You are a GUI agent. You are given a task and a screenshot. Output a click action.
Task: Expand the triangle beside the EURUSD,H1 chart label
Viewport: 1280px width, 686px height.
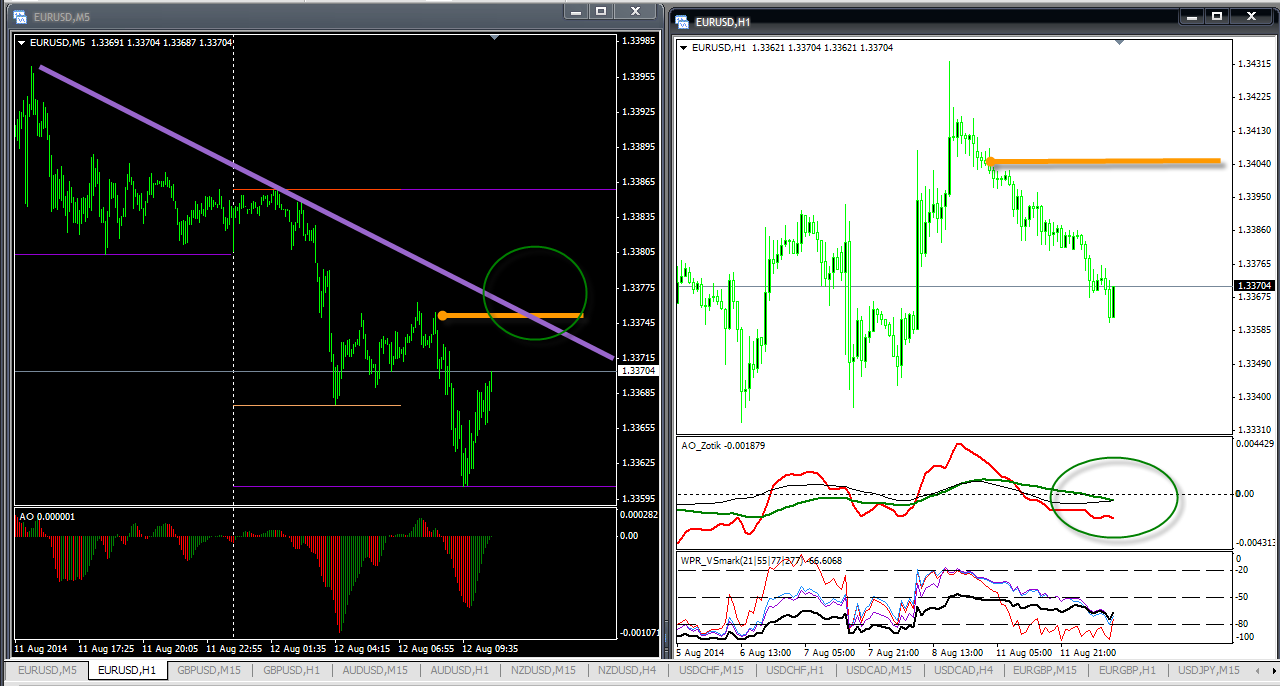(683, 47)
